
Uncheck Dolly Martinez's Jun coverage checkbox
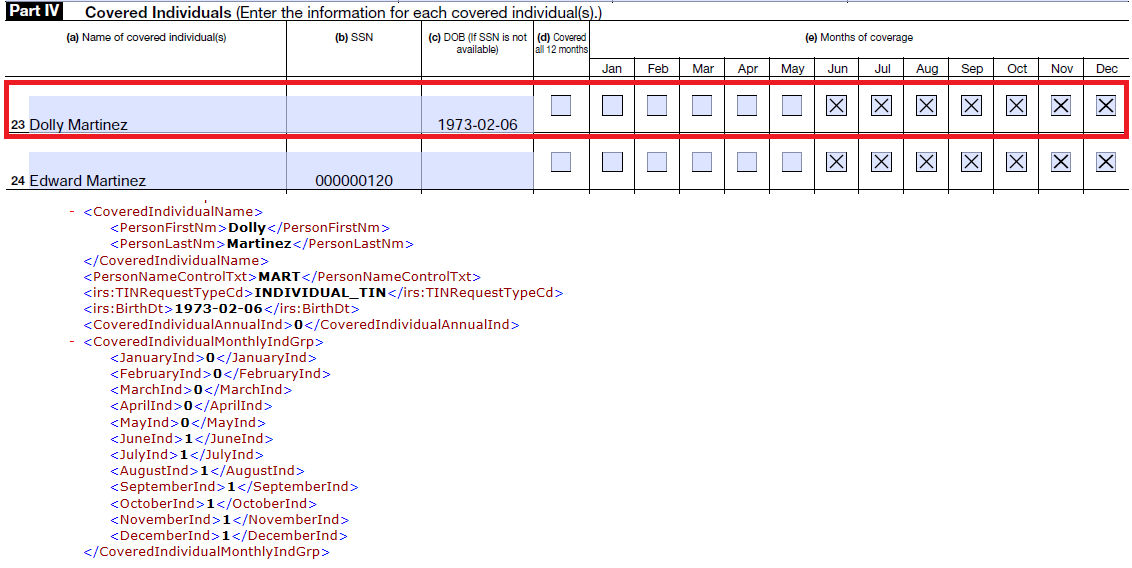pos(836,105)
